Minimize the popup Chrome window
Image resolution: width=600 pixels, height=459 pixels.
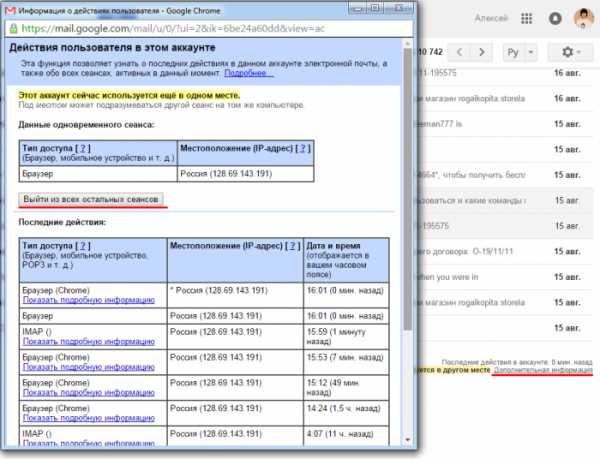tap(359, 8)
